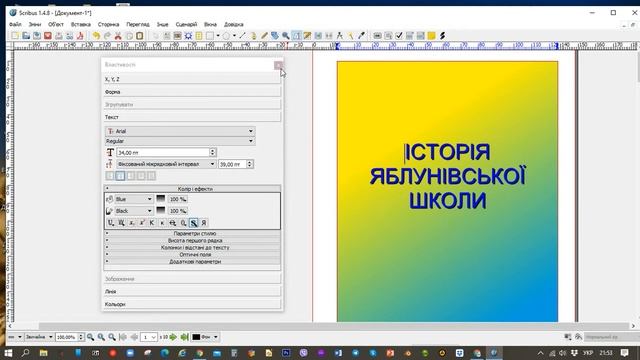640x360 pixels.
Task: Open the Вставка menu
Action: pos(81,24)
